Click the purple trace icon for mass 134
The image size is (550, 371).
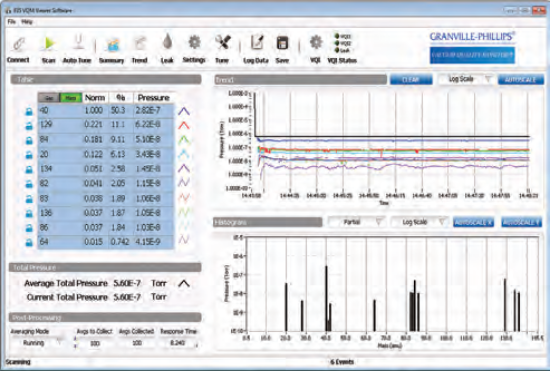coord(184,168)
